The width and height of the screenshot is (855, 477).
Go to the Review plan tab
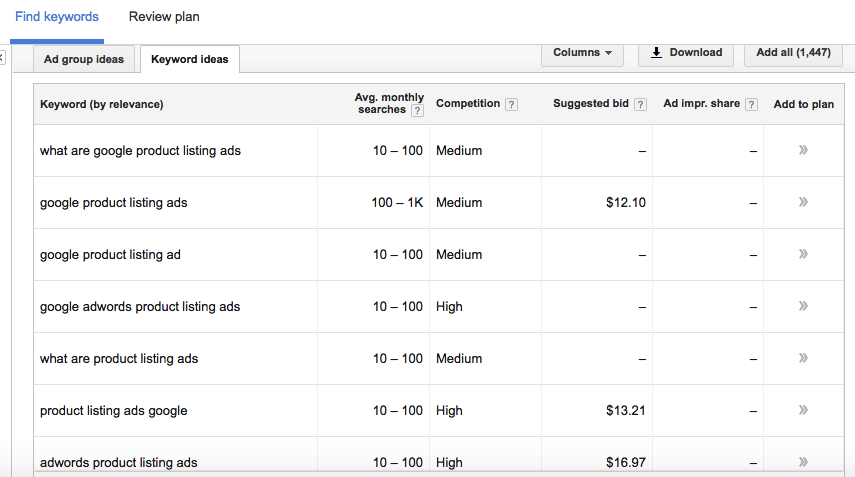(164, 17)
